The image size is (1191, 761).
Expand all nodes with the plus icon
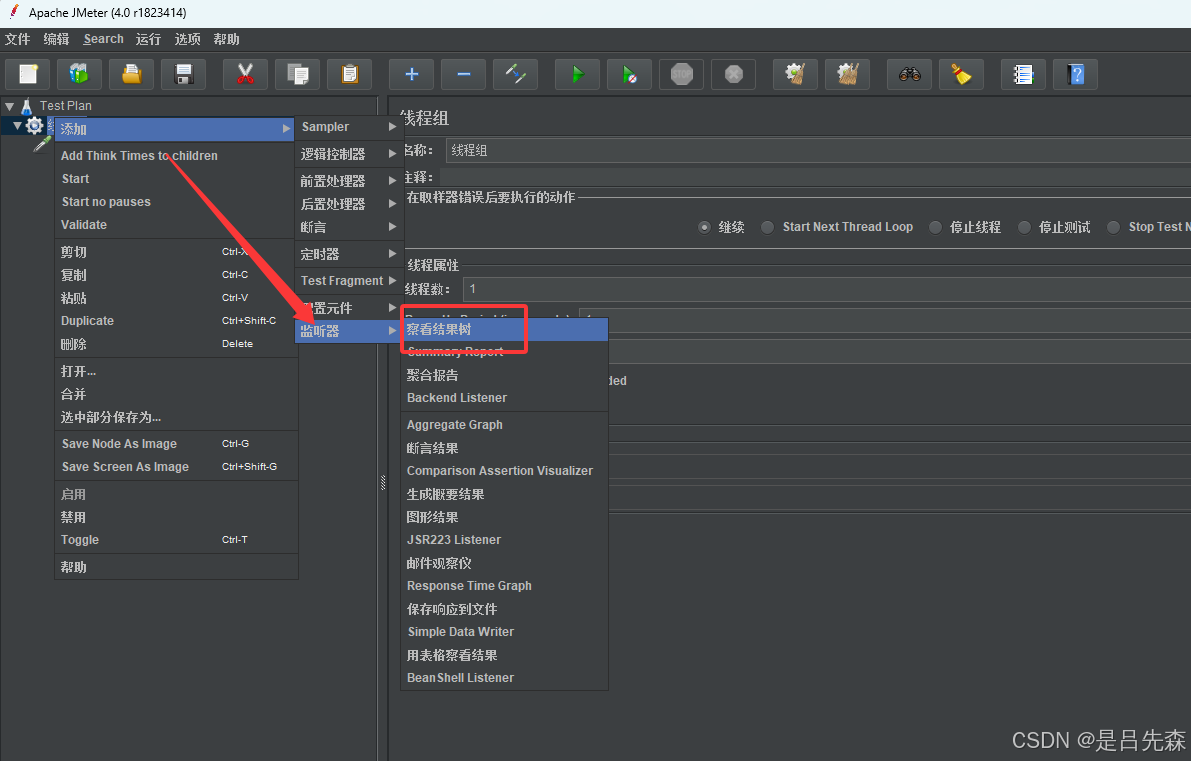tap(412, 74)
